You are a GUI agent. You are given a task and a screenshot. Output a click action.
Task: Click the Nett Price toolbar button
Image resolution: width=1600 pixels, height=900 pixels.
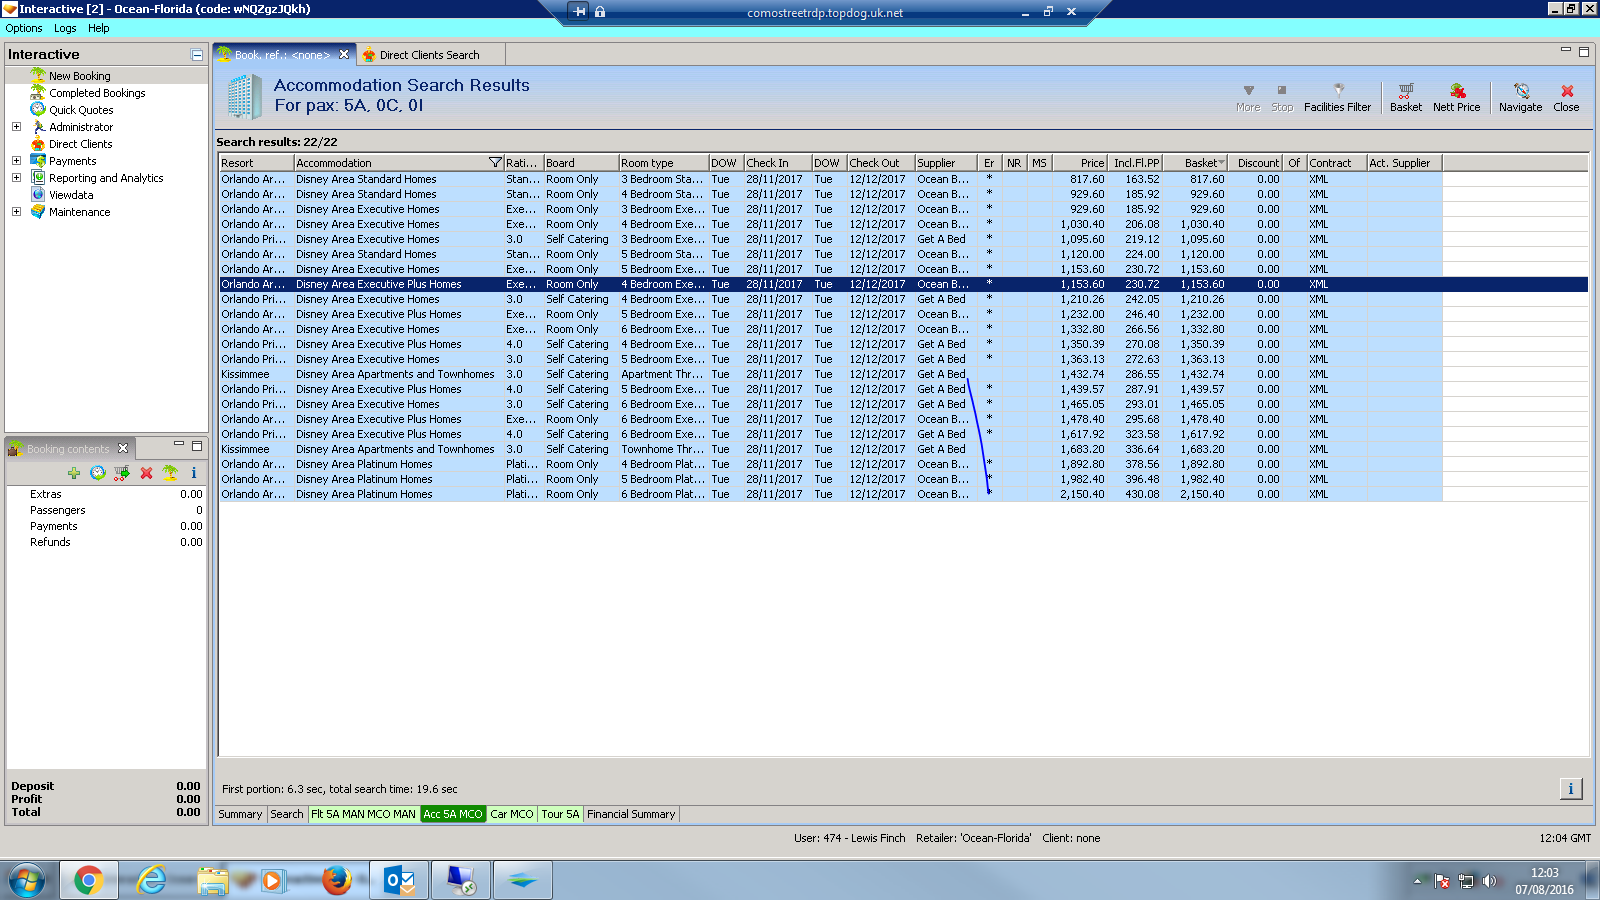point(1457,98)
